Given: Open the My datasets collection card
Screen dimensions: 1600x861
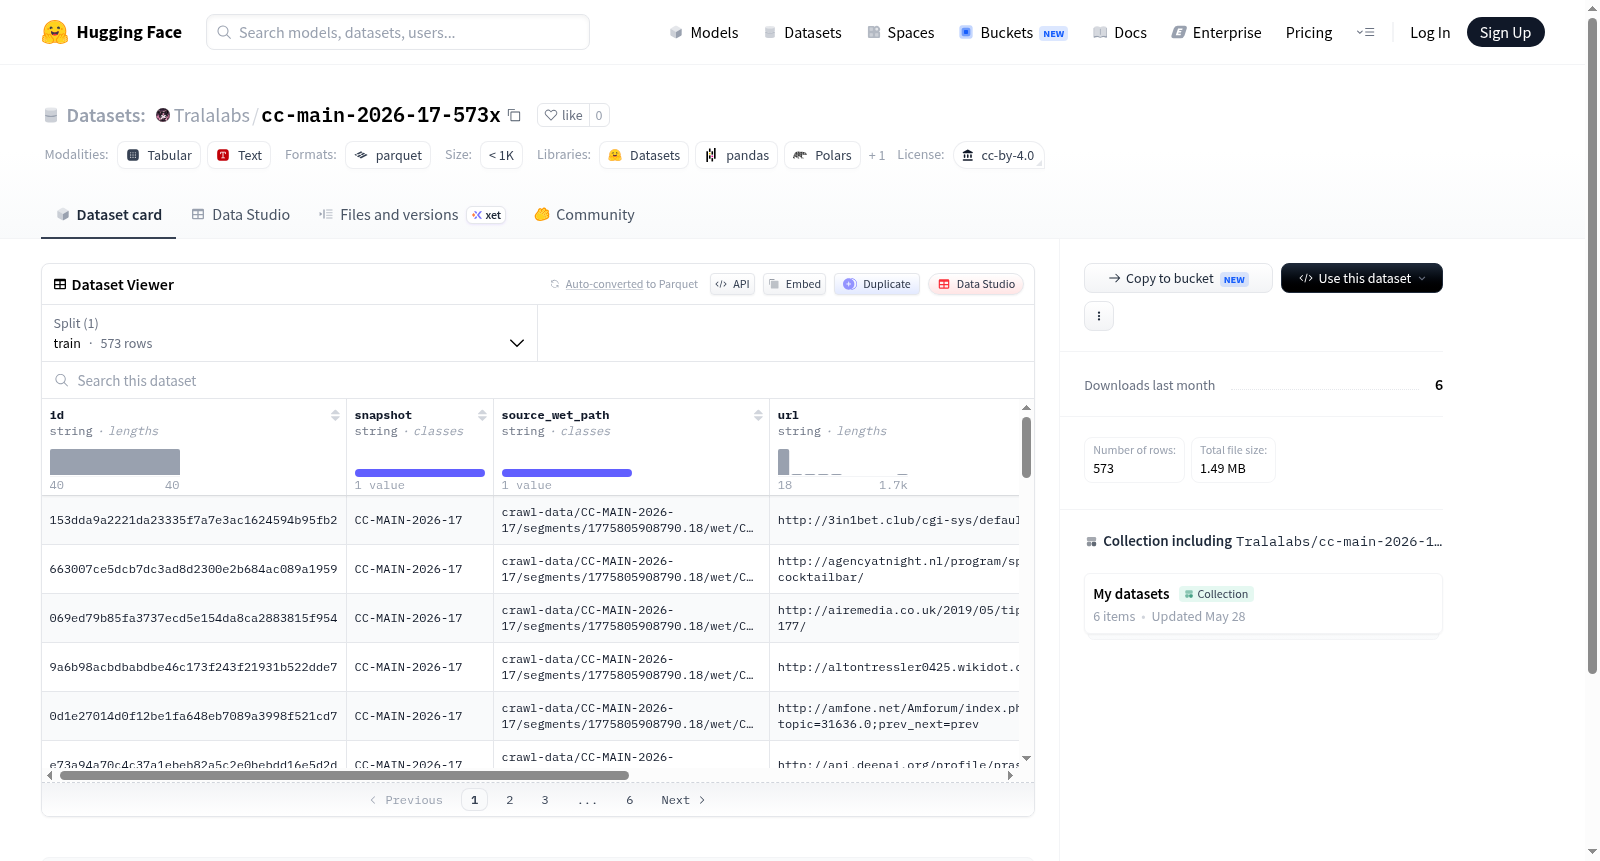Looking at the screenshot, I should [1263, 604].
